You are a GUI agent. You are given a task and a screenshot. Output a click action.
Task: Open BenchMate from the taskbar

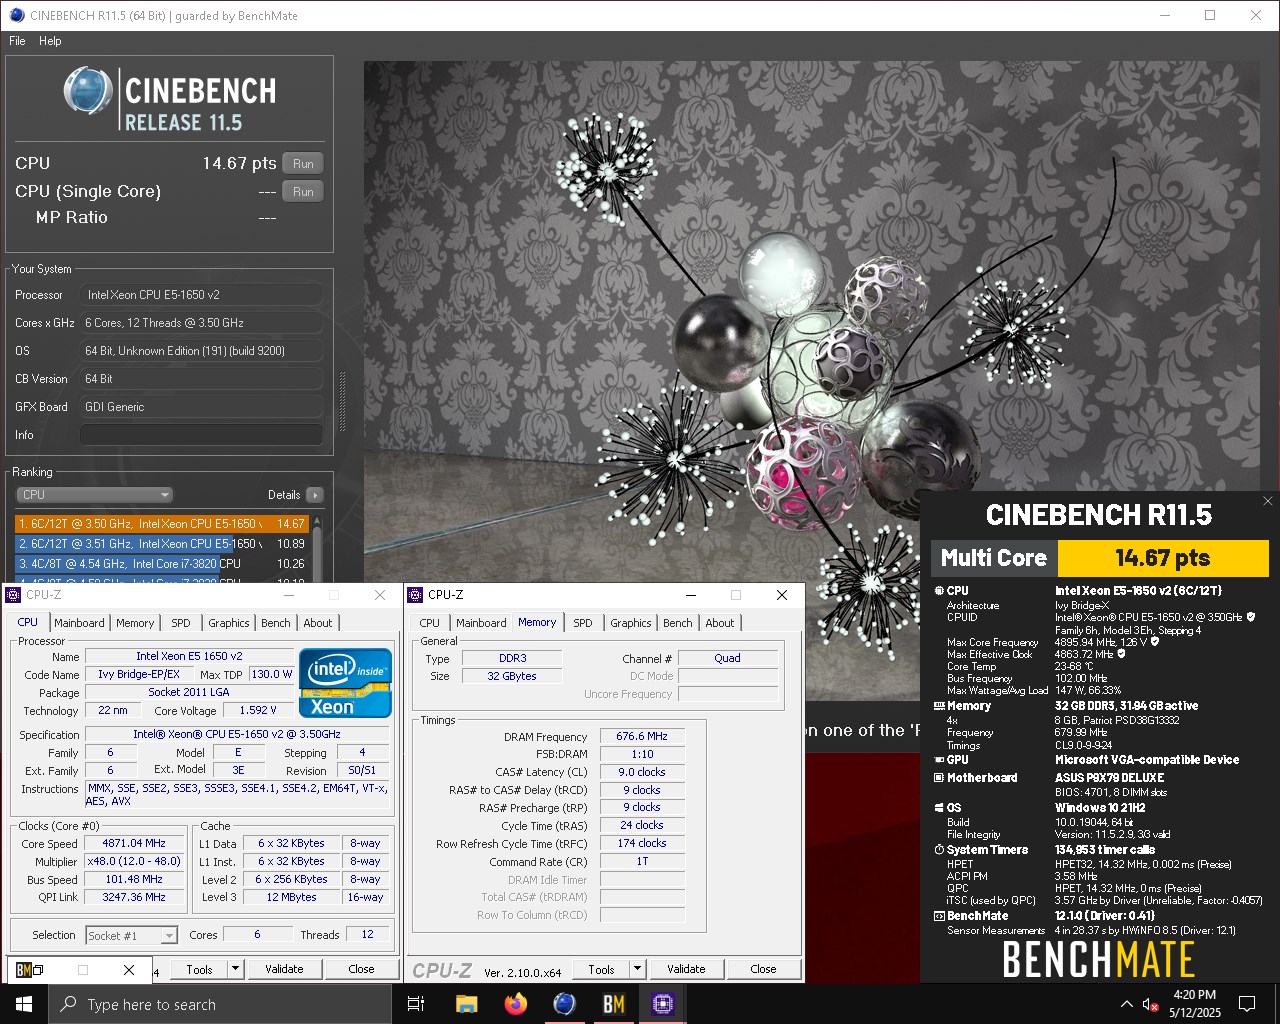point(613,1004)
